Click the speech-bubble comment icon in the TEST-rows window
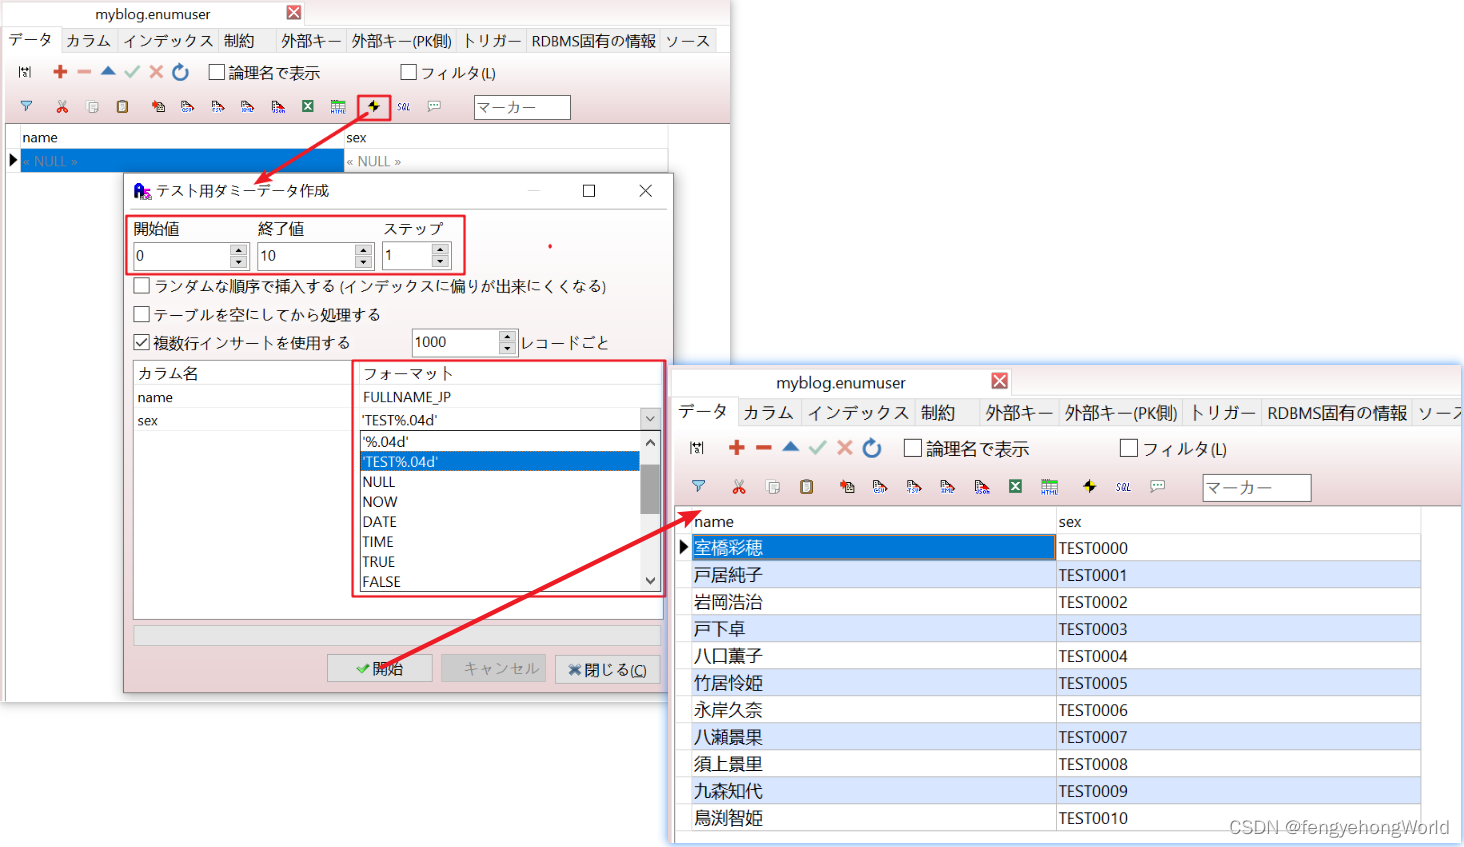Screen dimensions: 1464x847 click(x=1158, y=486)
